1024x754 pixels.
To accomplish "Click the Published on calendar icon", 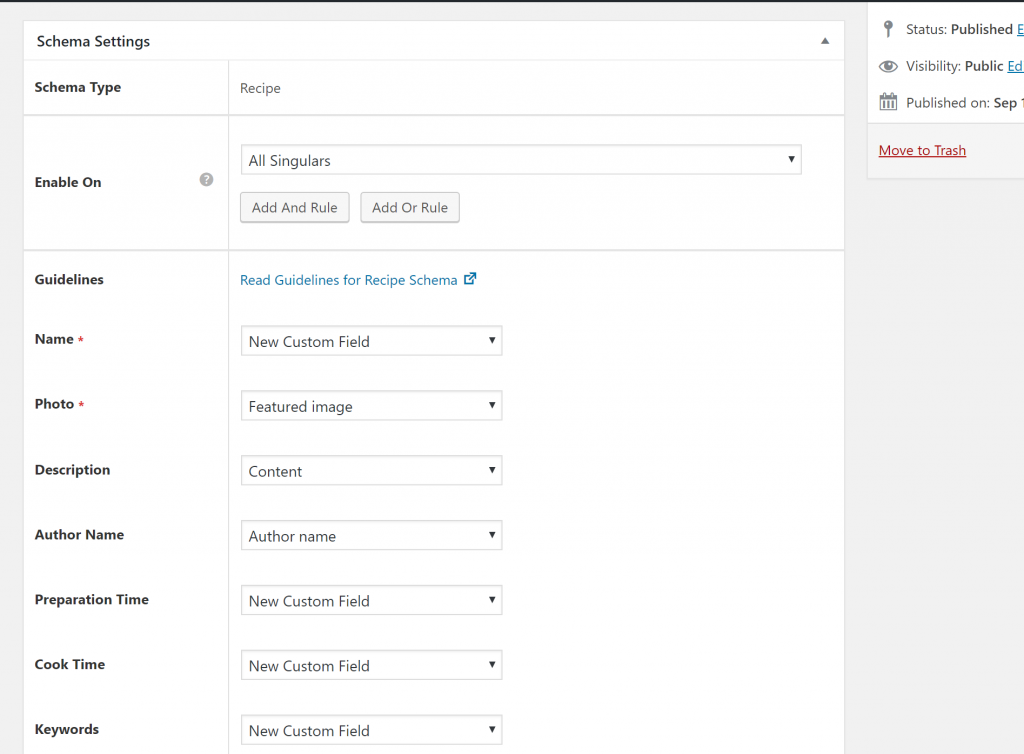I will click(x=888, y=102).
